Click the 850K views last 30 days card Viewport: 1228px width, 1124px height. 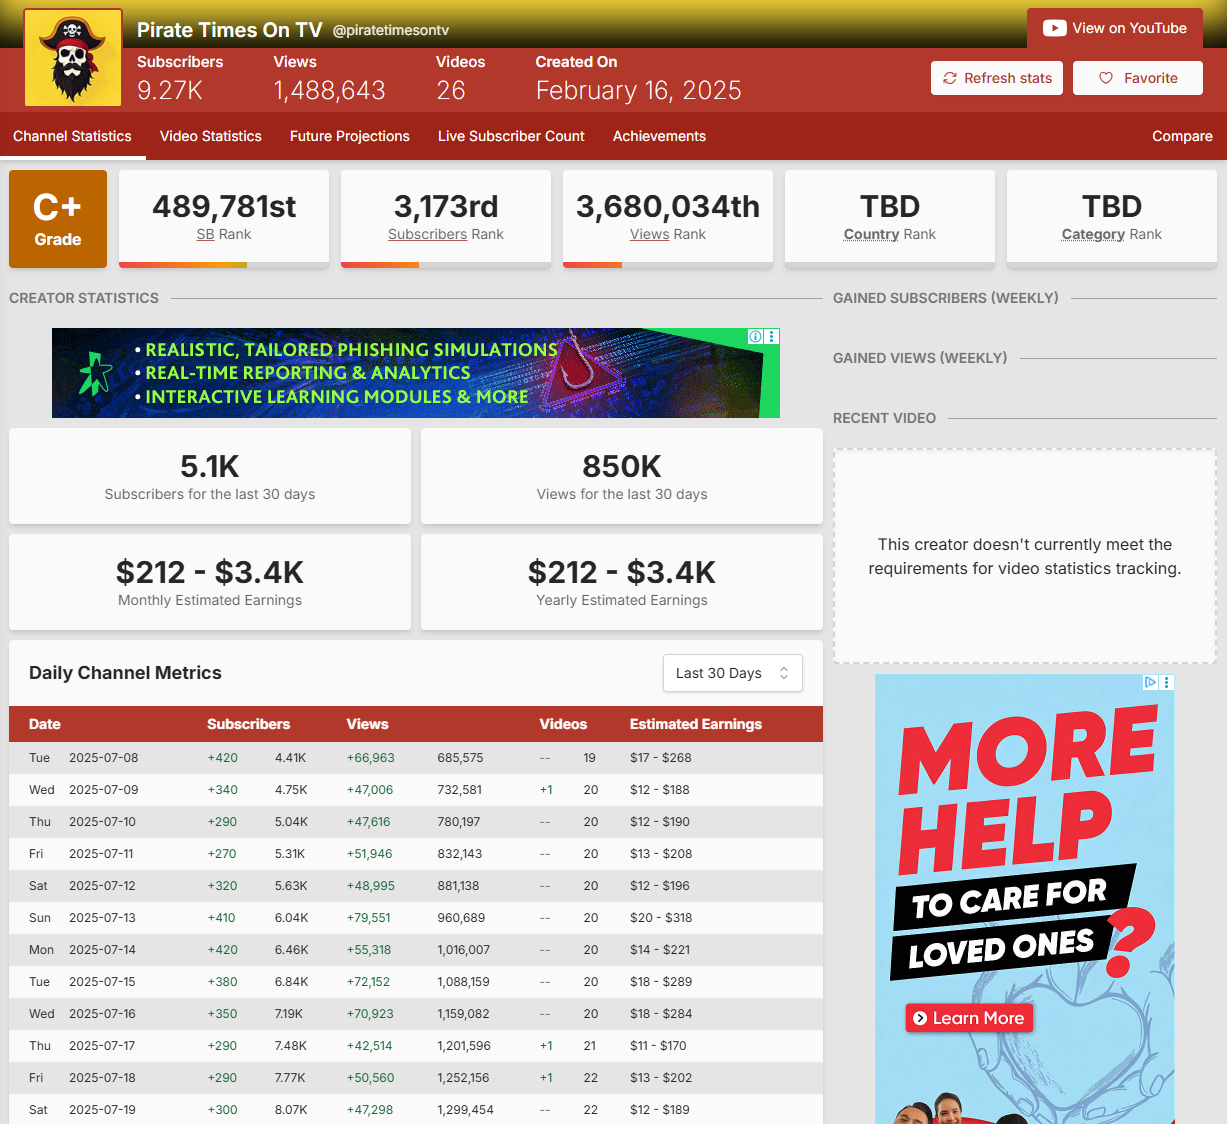coord(622,476)
